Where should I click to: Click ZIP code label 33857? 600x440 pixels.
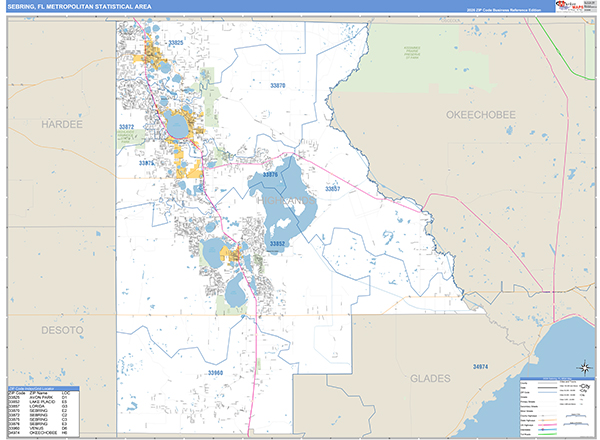click(x=333, y=189)
